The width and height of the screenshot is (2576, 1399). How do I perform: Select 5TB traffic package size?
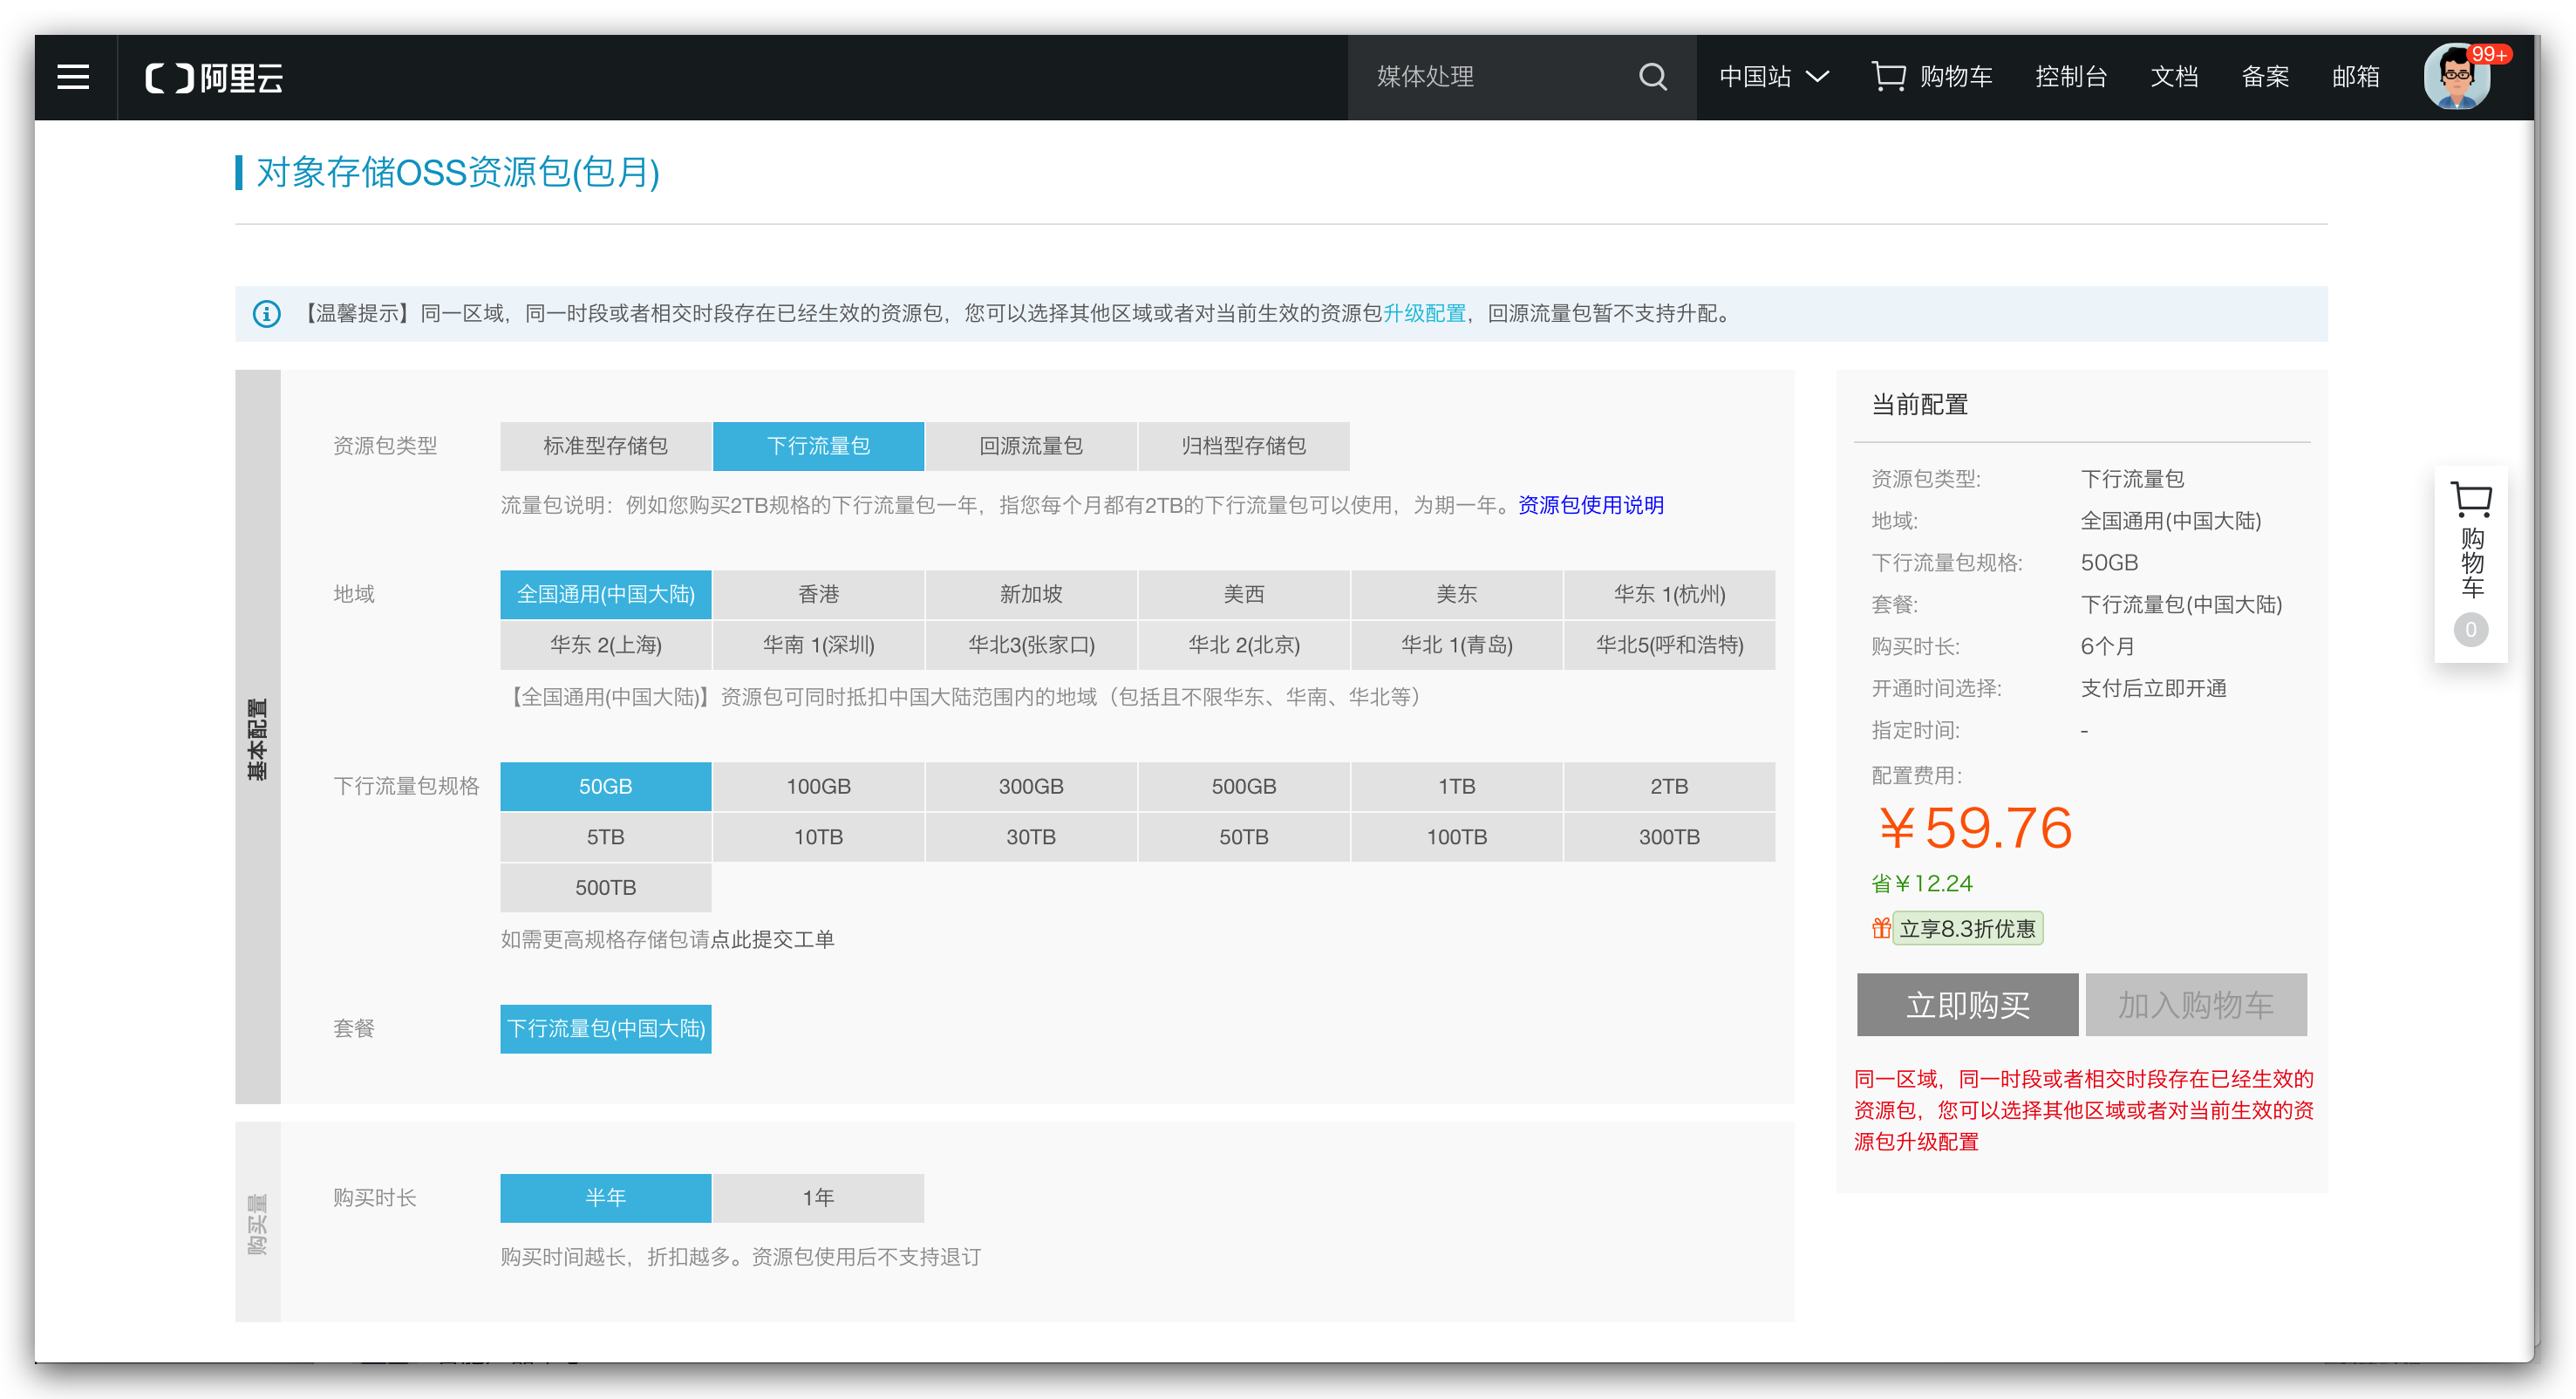605,837
